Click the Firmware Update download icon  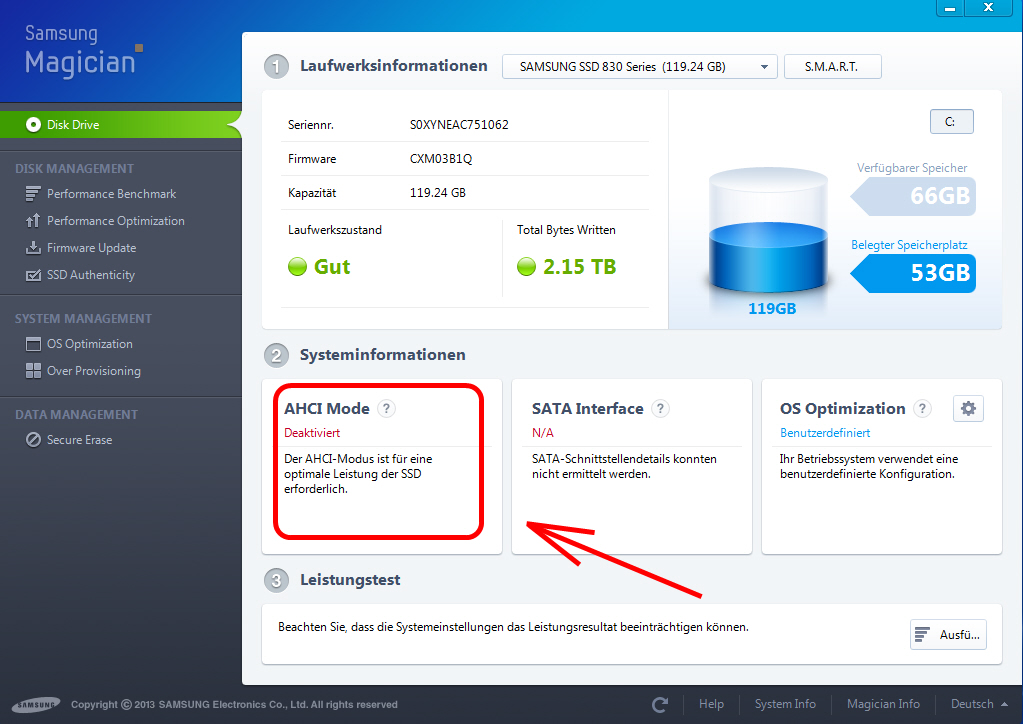[33, 248]
